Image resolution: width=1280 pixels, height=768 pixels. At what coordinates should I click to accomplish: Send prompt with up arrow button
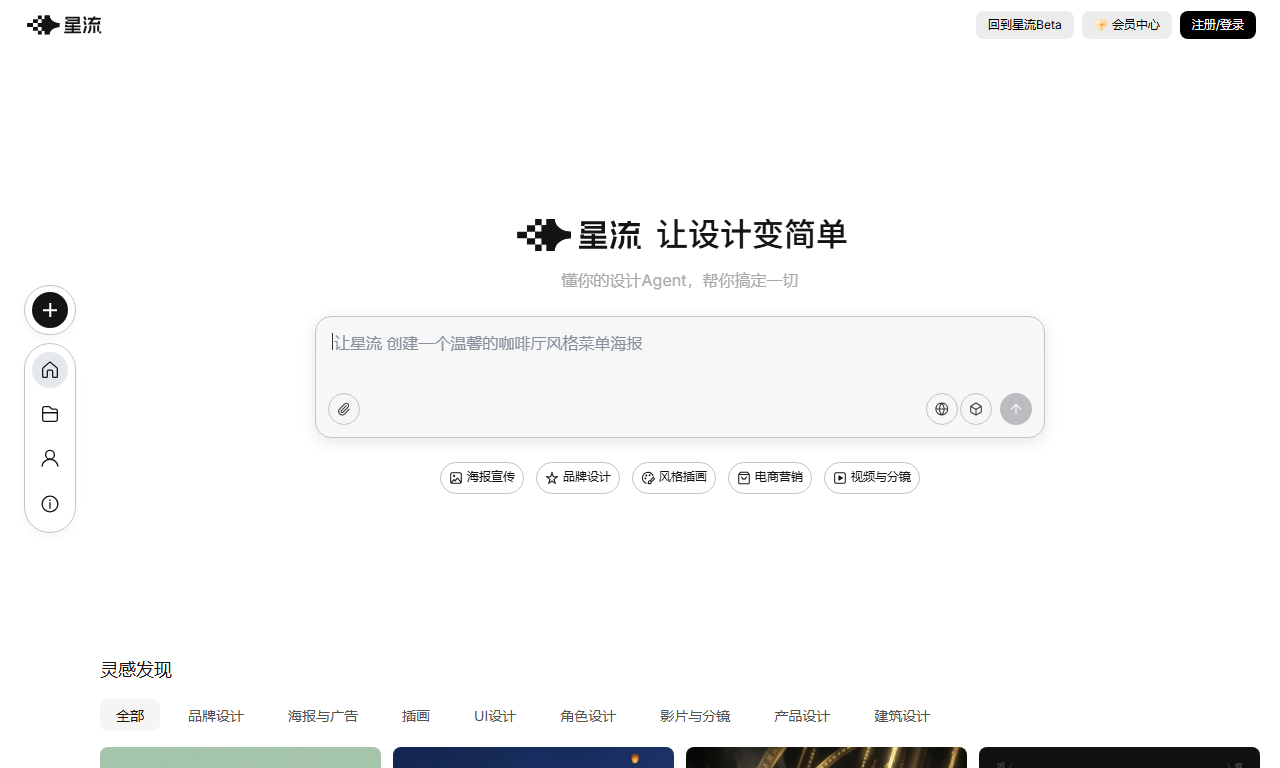[x=1016, y=409]
